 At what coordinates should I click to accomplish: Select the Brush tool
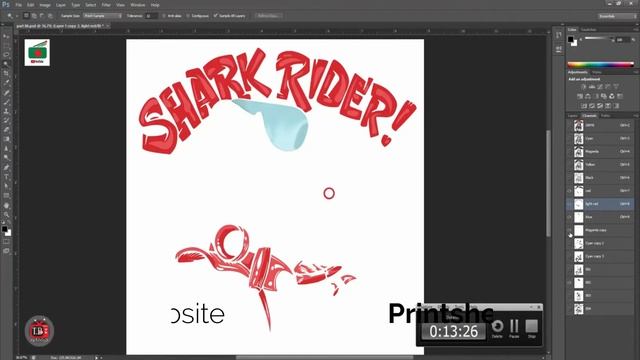click(x=6, y=102)
